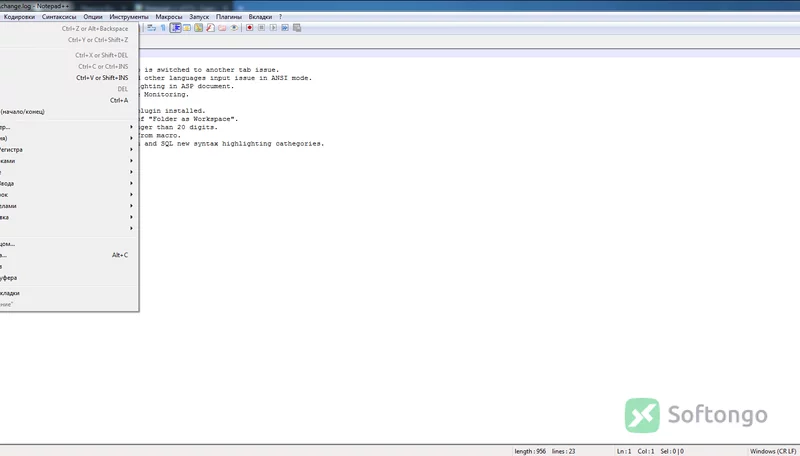Open the Вкладки menu
This screenshot has width=800, height=456.
click(260, 17)
